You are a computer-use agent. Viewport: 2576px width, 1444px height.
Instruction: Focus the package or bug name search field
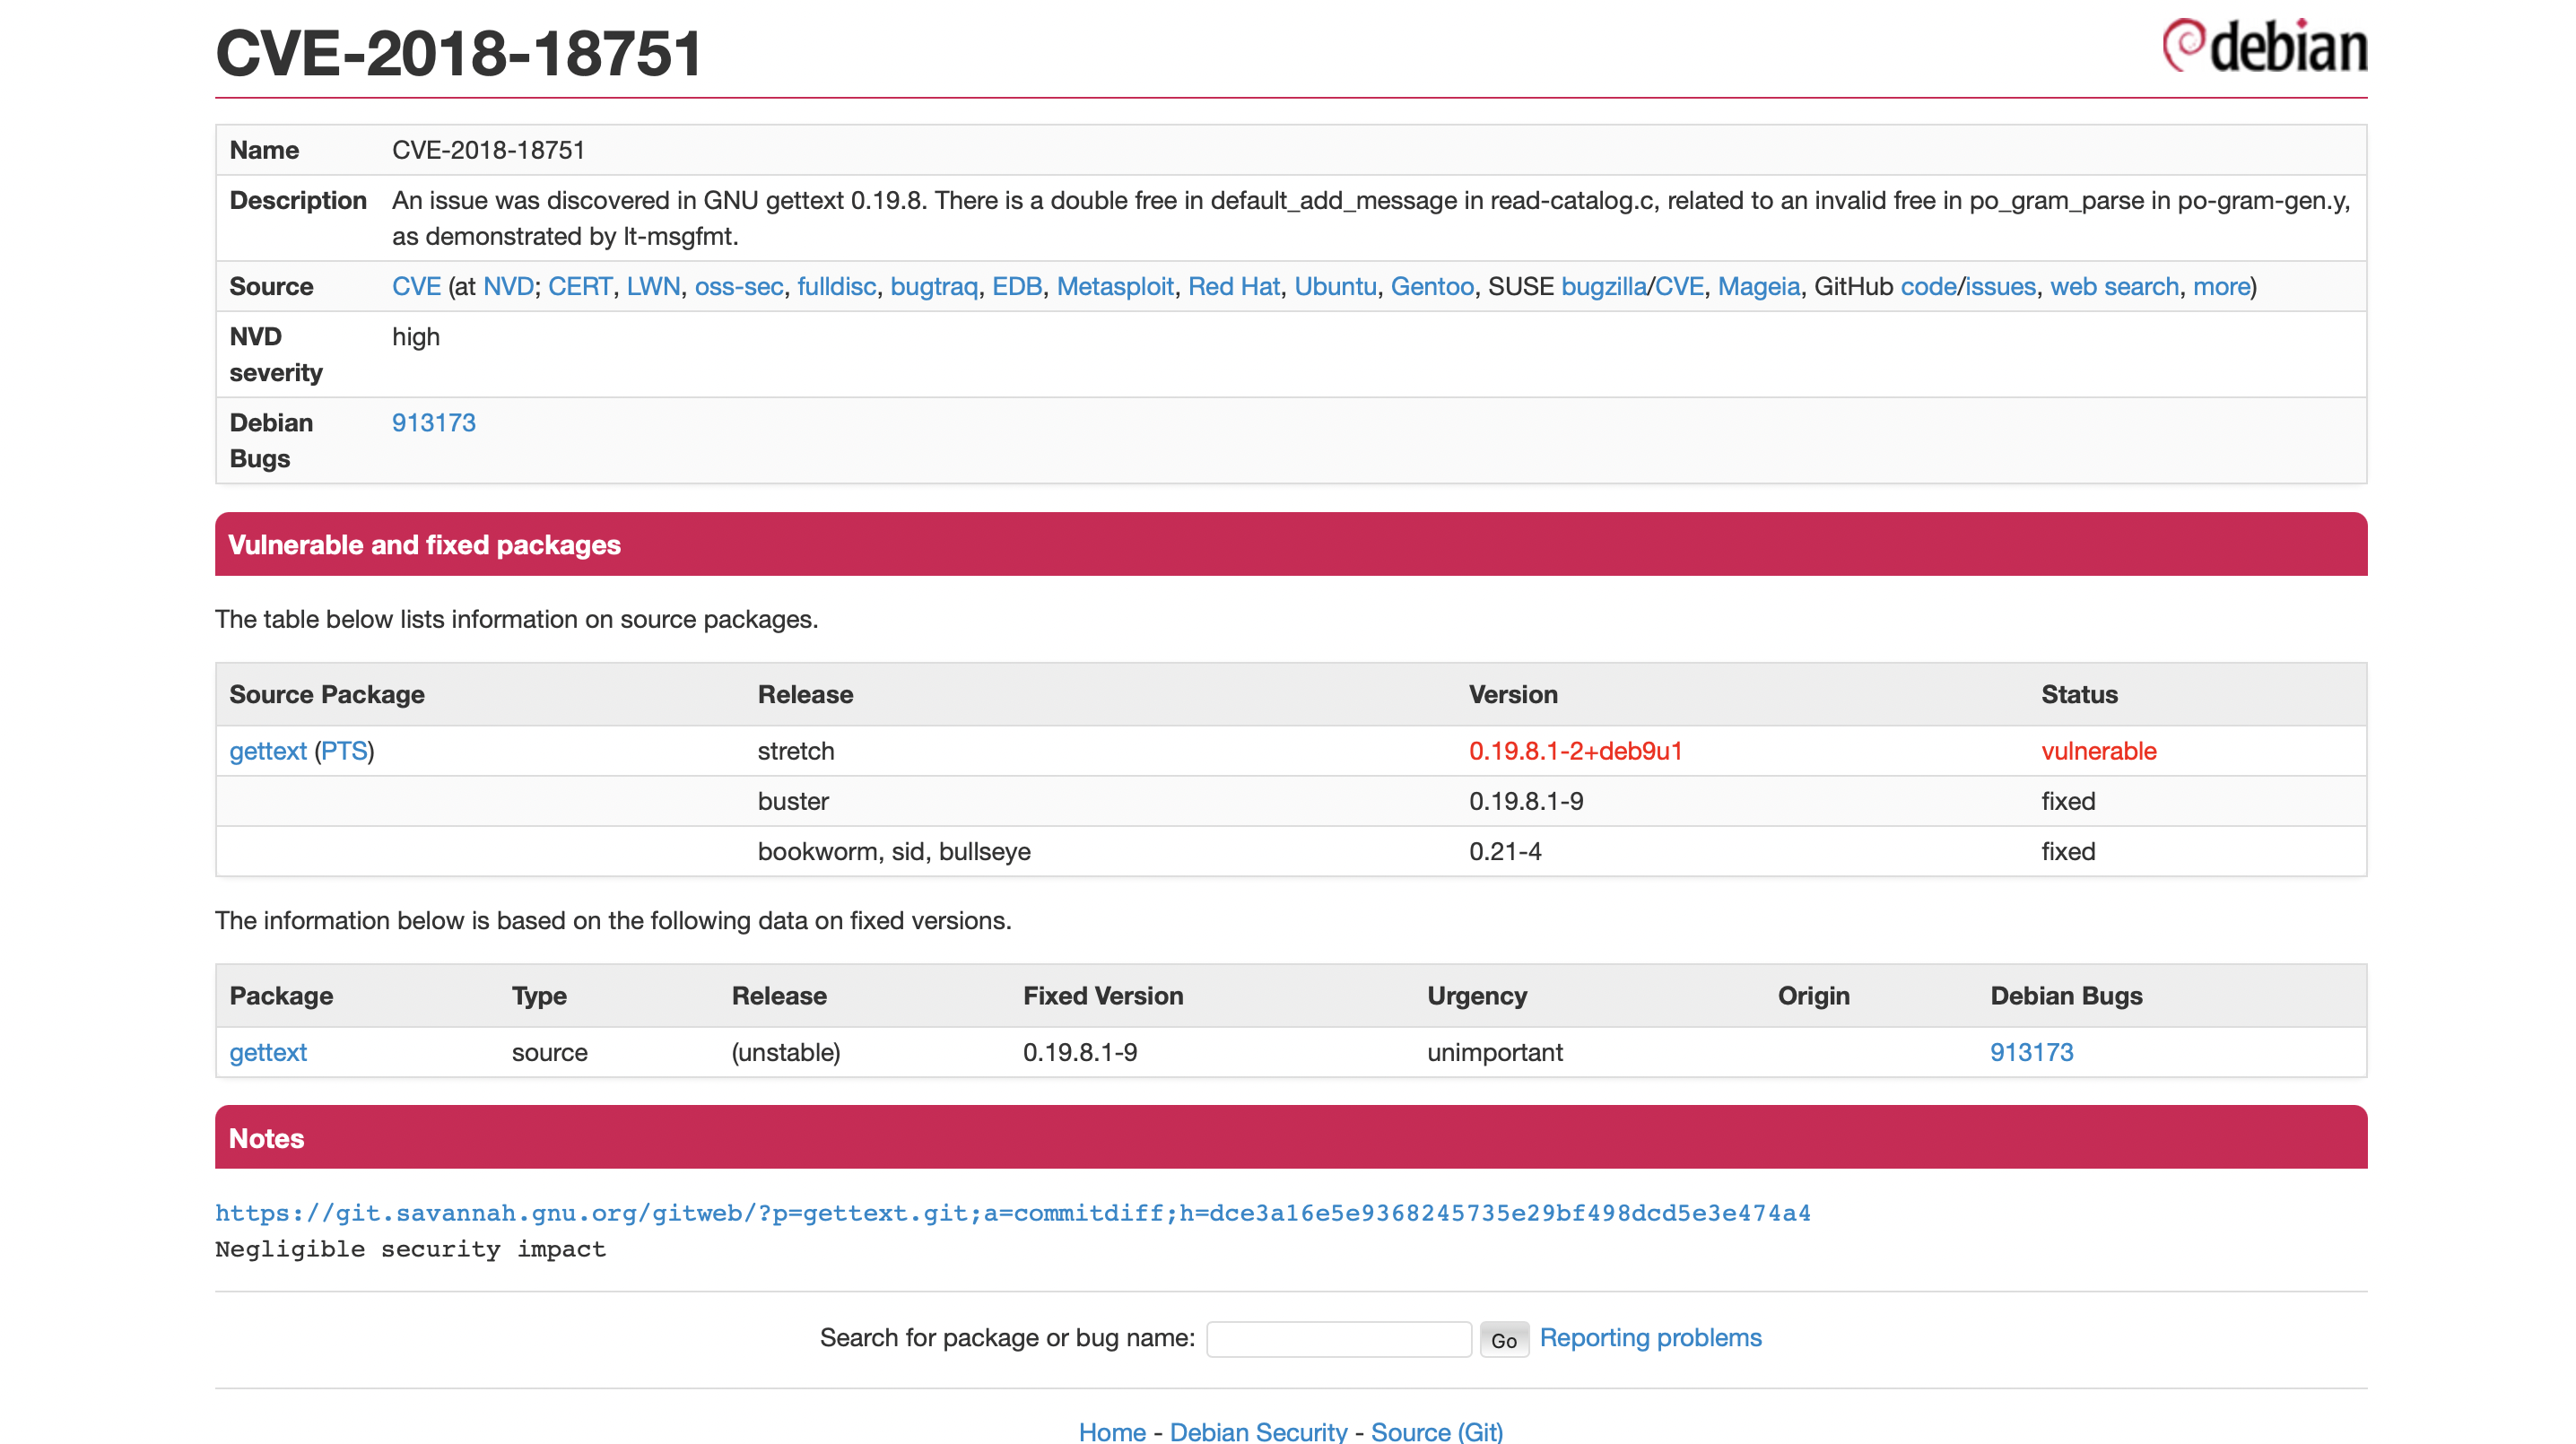[x=1339, y=1339]
